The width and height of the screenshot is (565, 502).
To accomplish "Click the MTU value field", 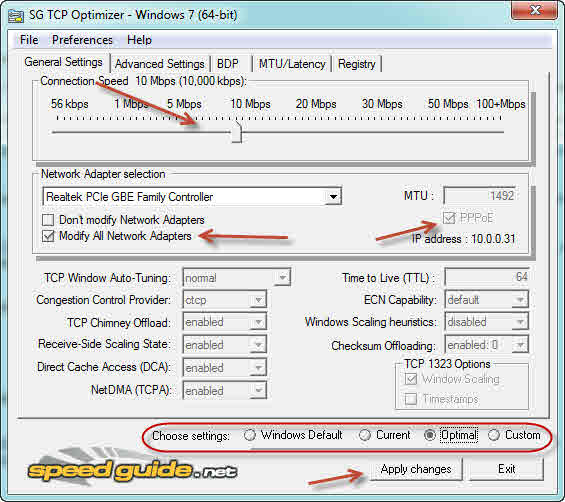I will pos(480,196).
